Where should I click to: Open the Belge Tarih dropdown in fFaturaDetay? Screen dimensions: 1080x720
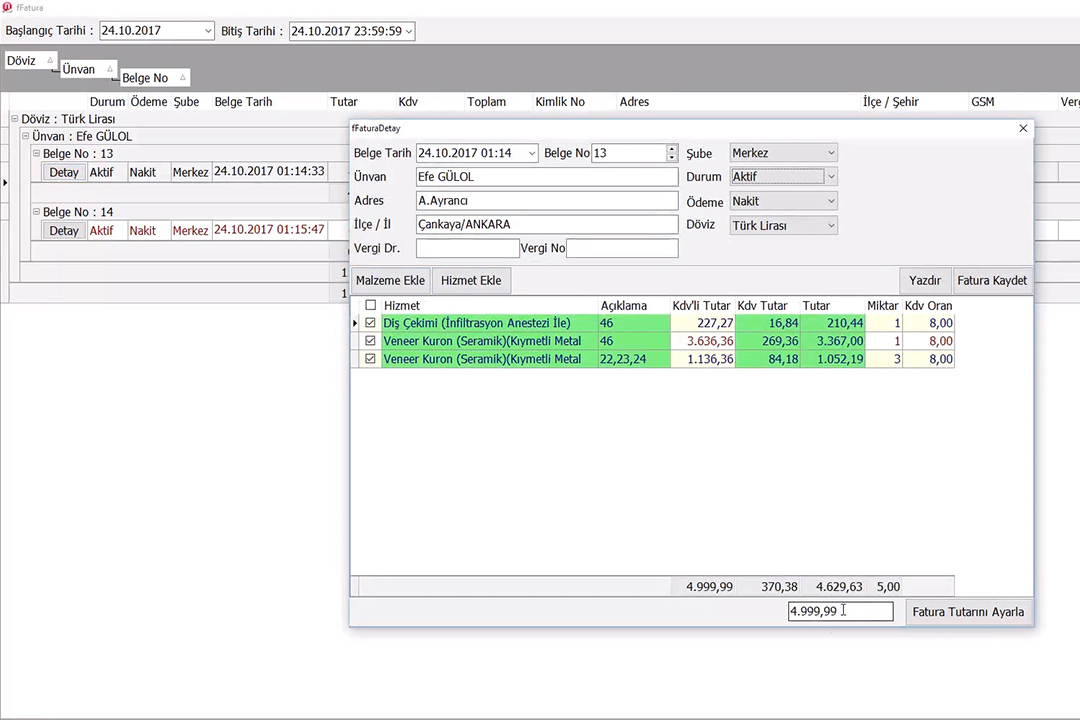tap(532, 153)
